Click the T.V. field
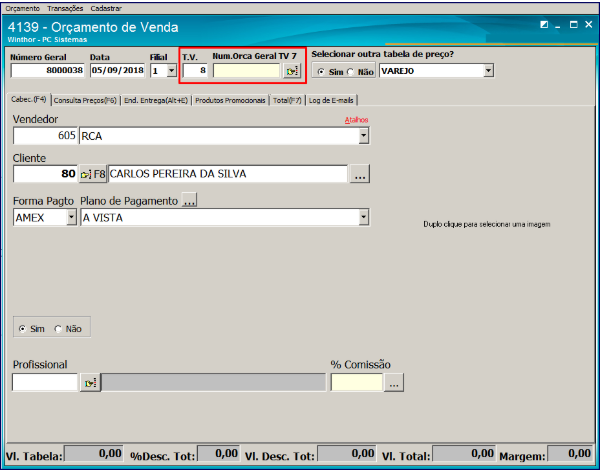The image size is (602, 471). [x=195, y=71]
